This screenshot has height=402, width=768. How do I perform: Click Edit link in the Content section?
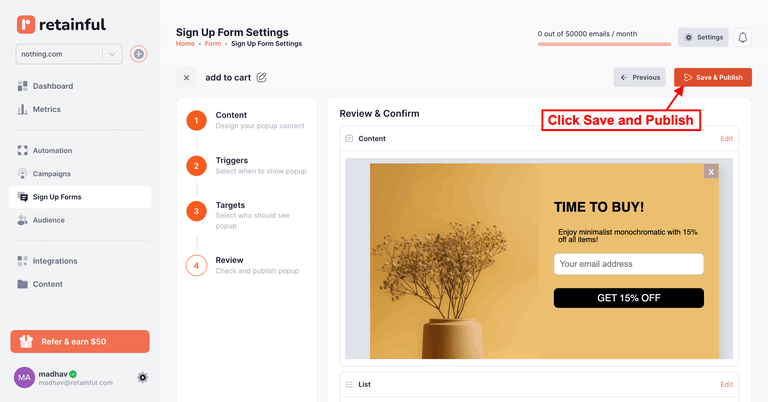[x=726, y=139]
